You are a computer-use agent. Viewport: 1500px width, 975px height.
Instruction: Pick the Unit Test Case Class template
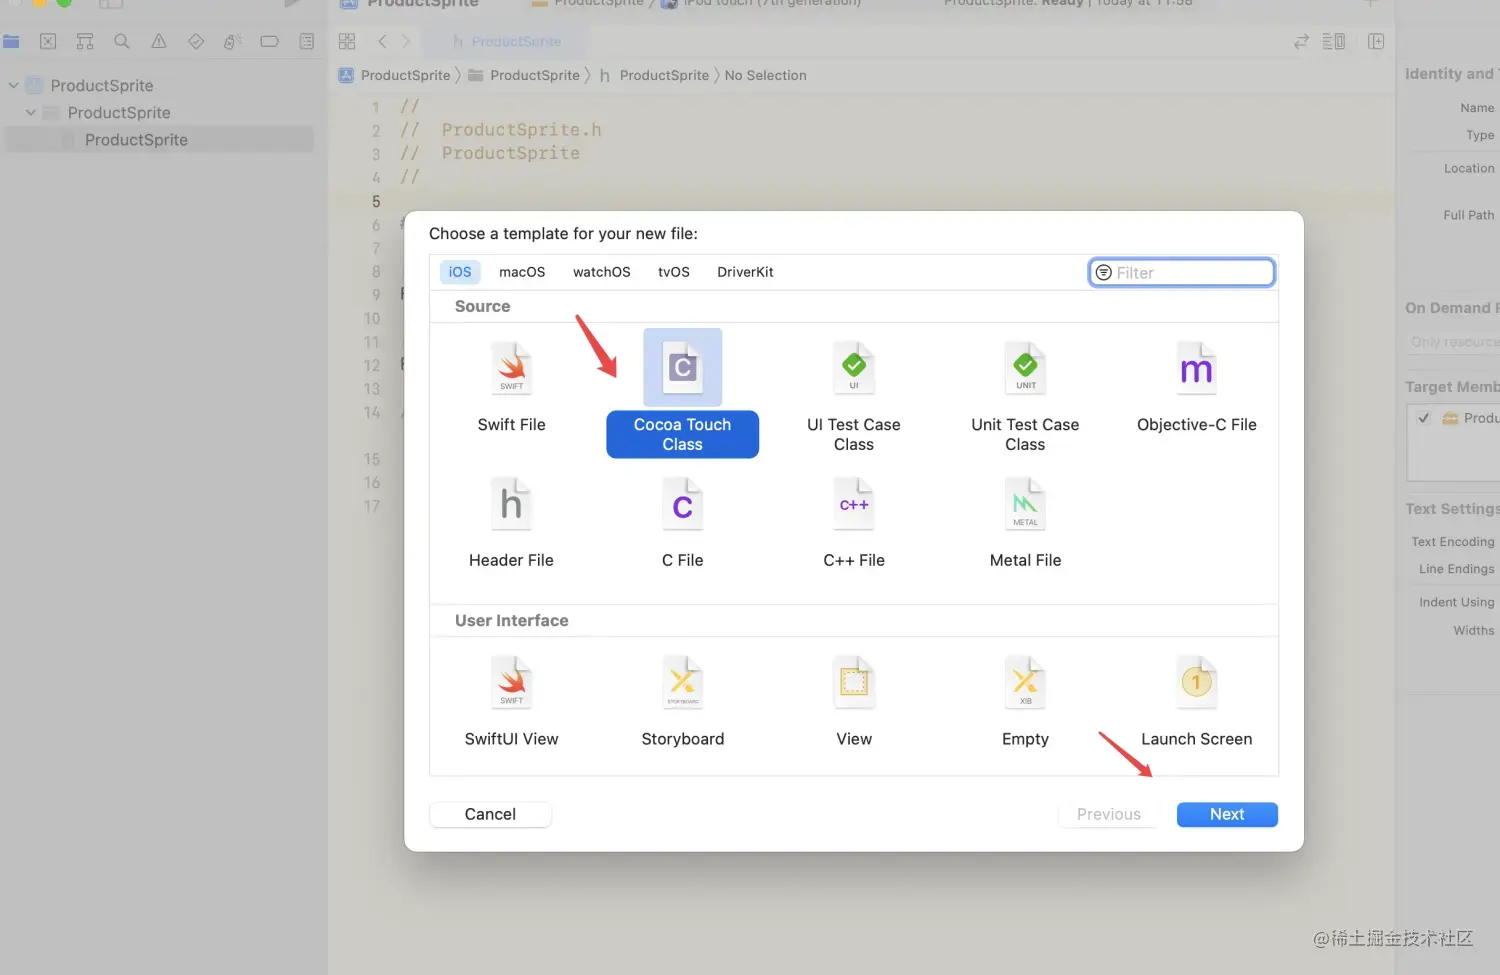1025,397
